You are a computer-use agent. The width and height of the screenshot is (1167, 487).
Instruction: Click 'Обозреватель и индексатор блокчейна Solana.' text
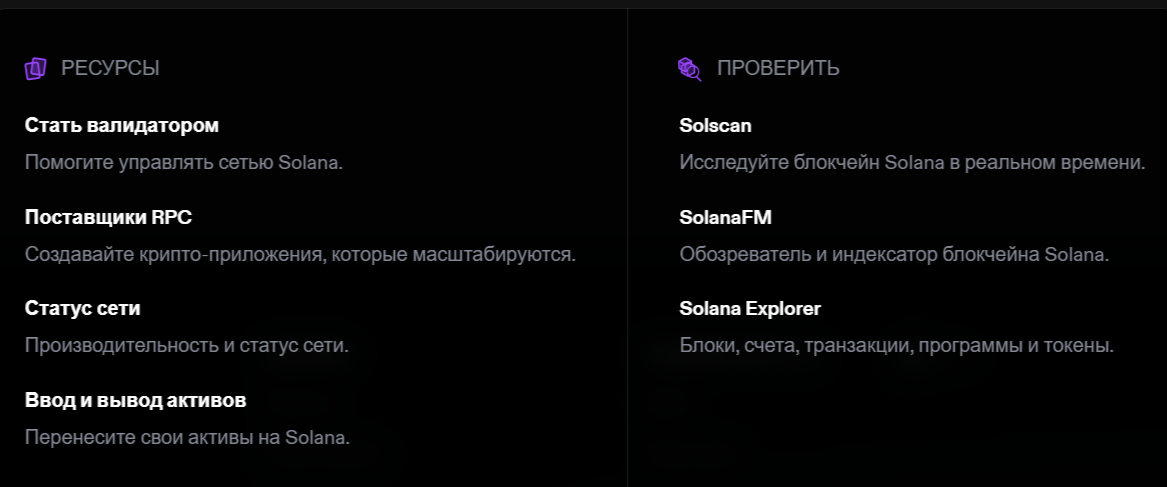pyautogui.click(x=894, y=254)
